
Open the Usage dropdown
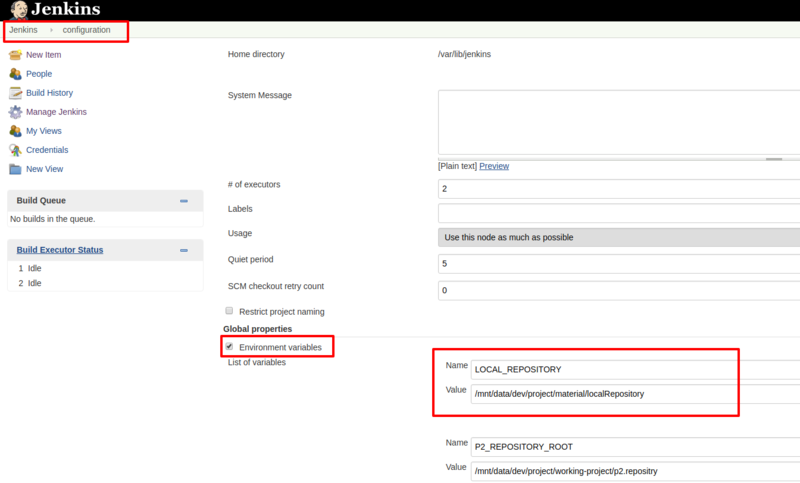[x=619, y=237]
